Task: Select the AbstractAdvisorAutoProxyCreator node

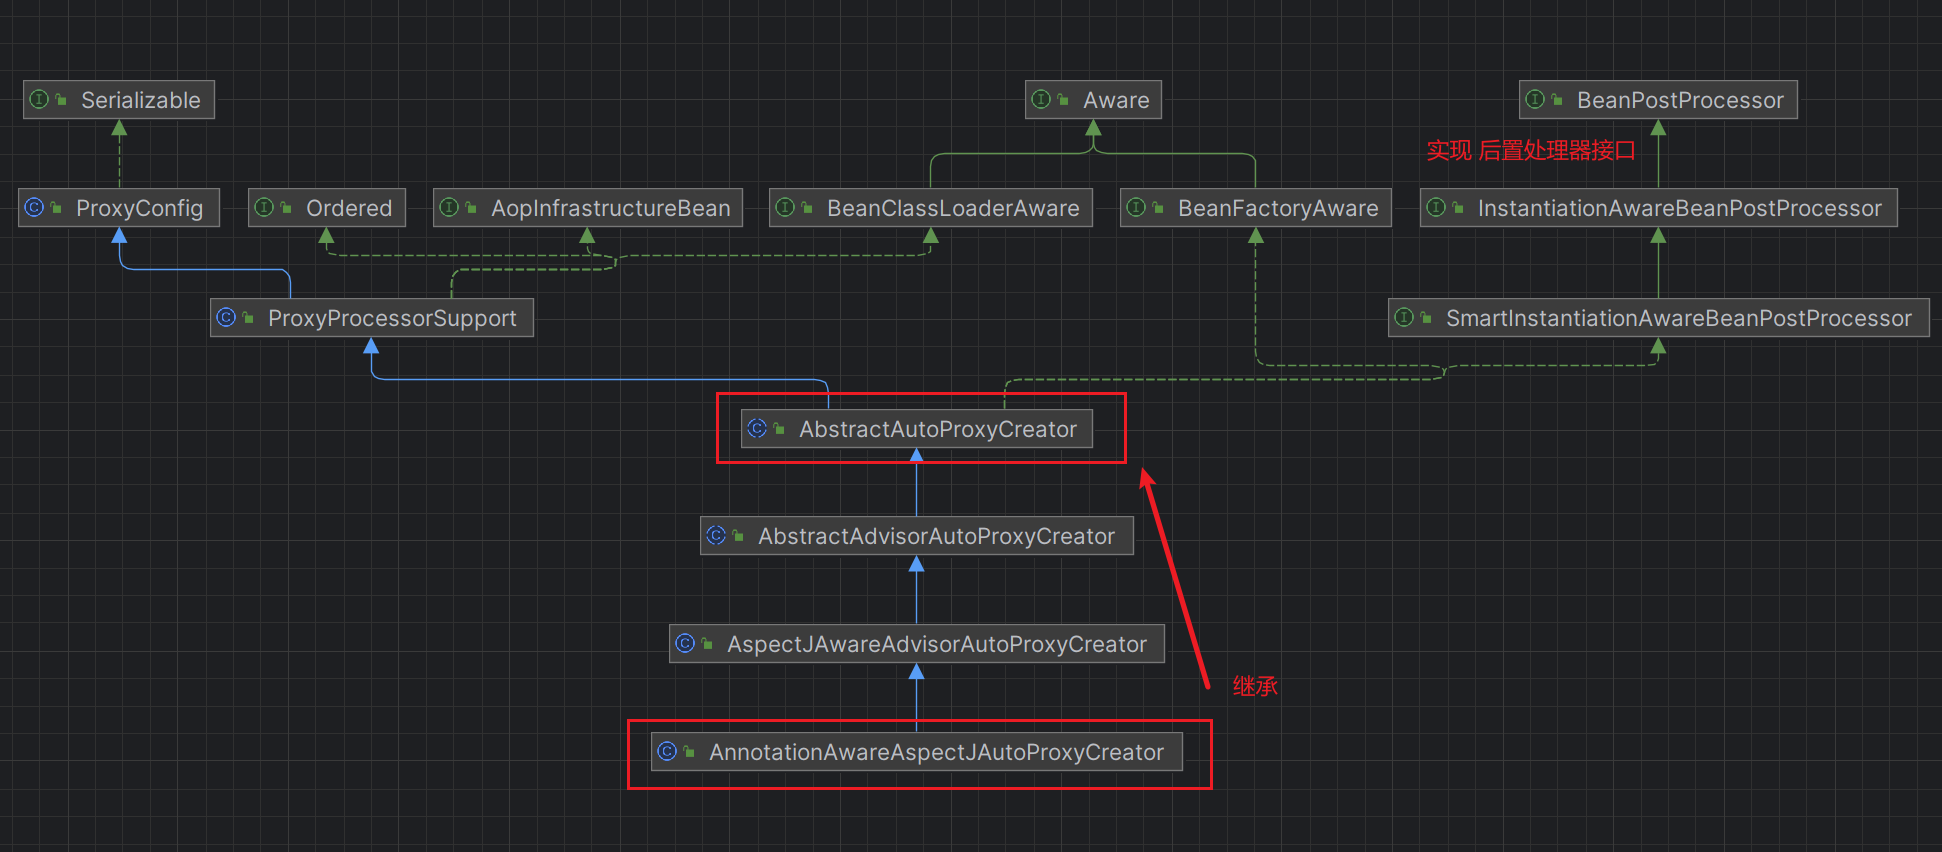Action: pyautogui.click(x=917, y=536)
